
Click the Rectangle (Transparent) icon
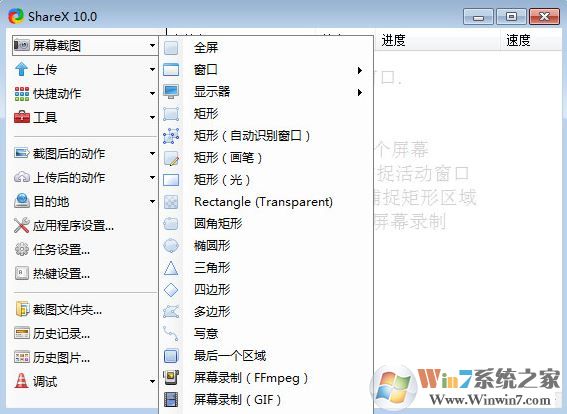click(x=171, y=202)
